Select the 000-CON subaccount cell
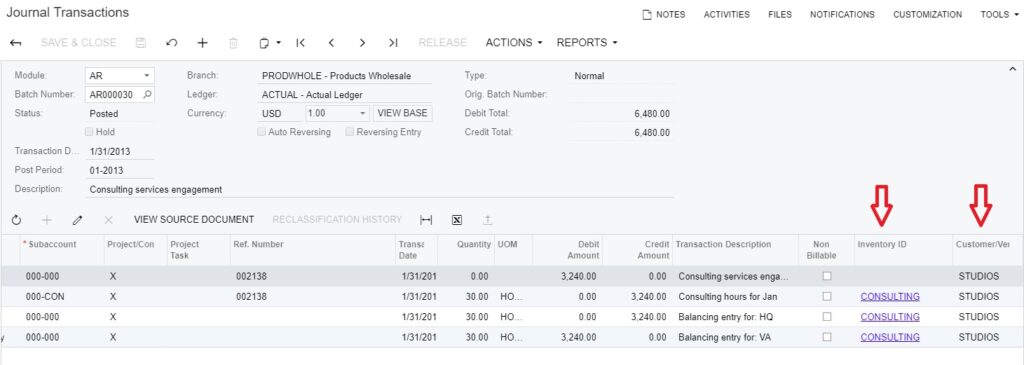Image resolution: width=1024 pixels, height=365 pixels. pyautogui.click(x=62, y=296)
